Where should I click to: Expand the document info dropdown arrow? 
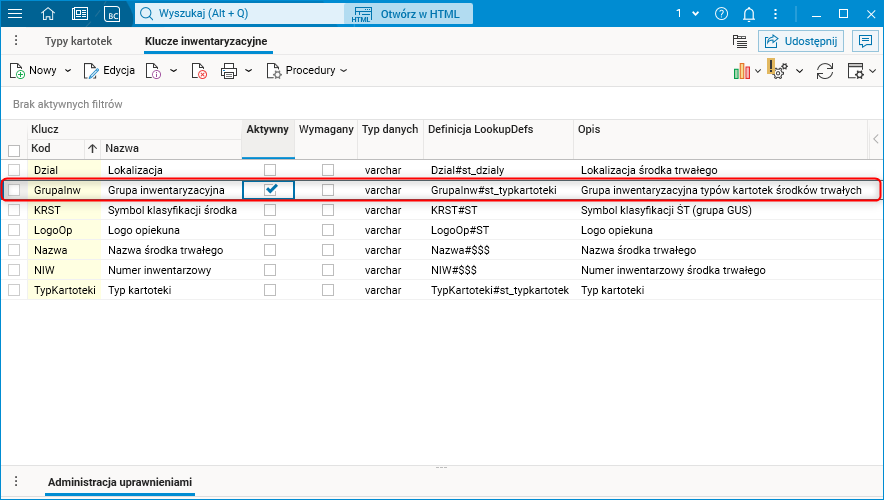(x=173, y=71)
